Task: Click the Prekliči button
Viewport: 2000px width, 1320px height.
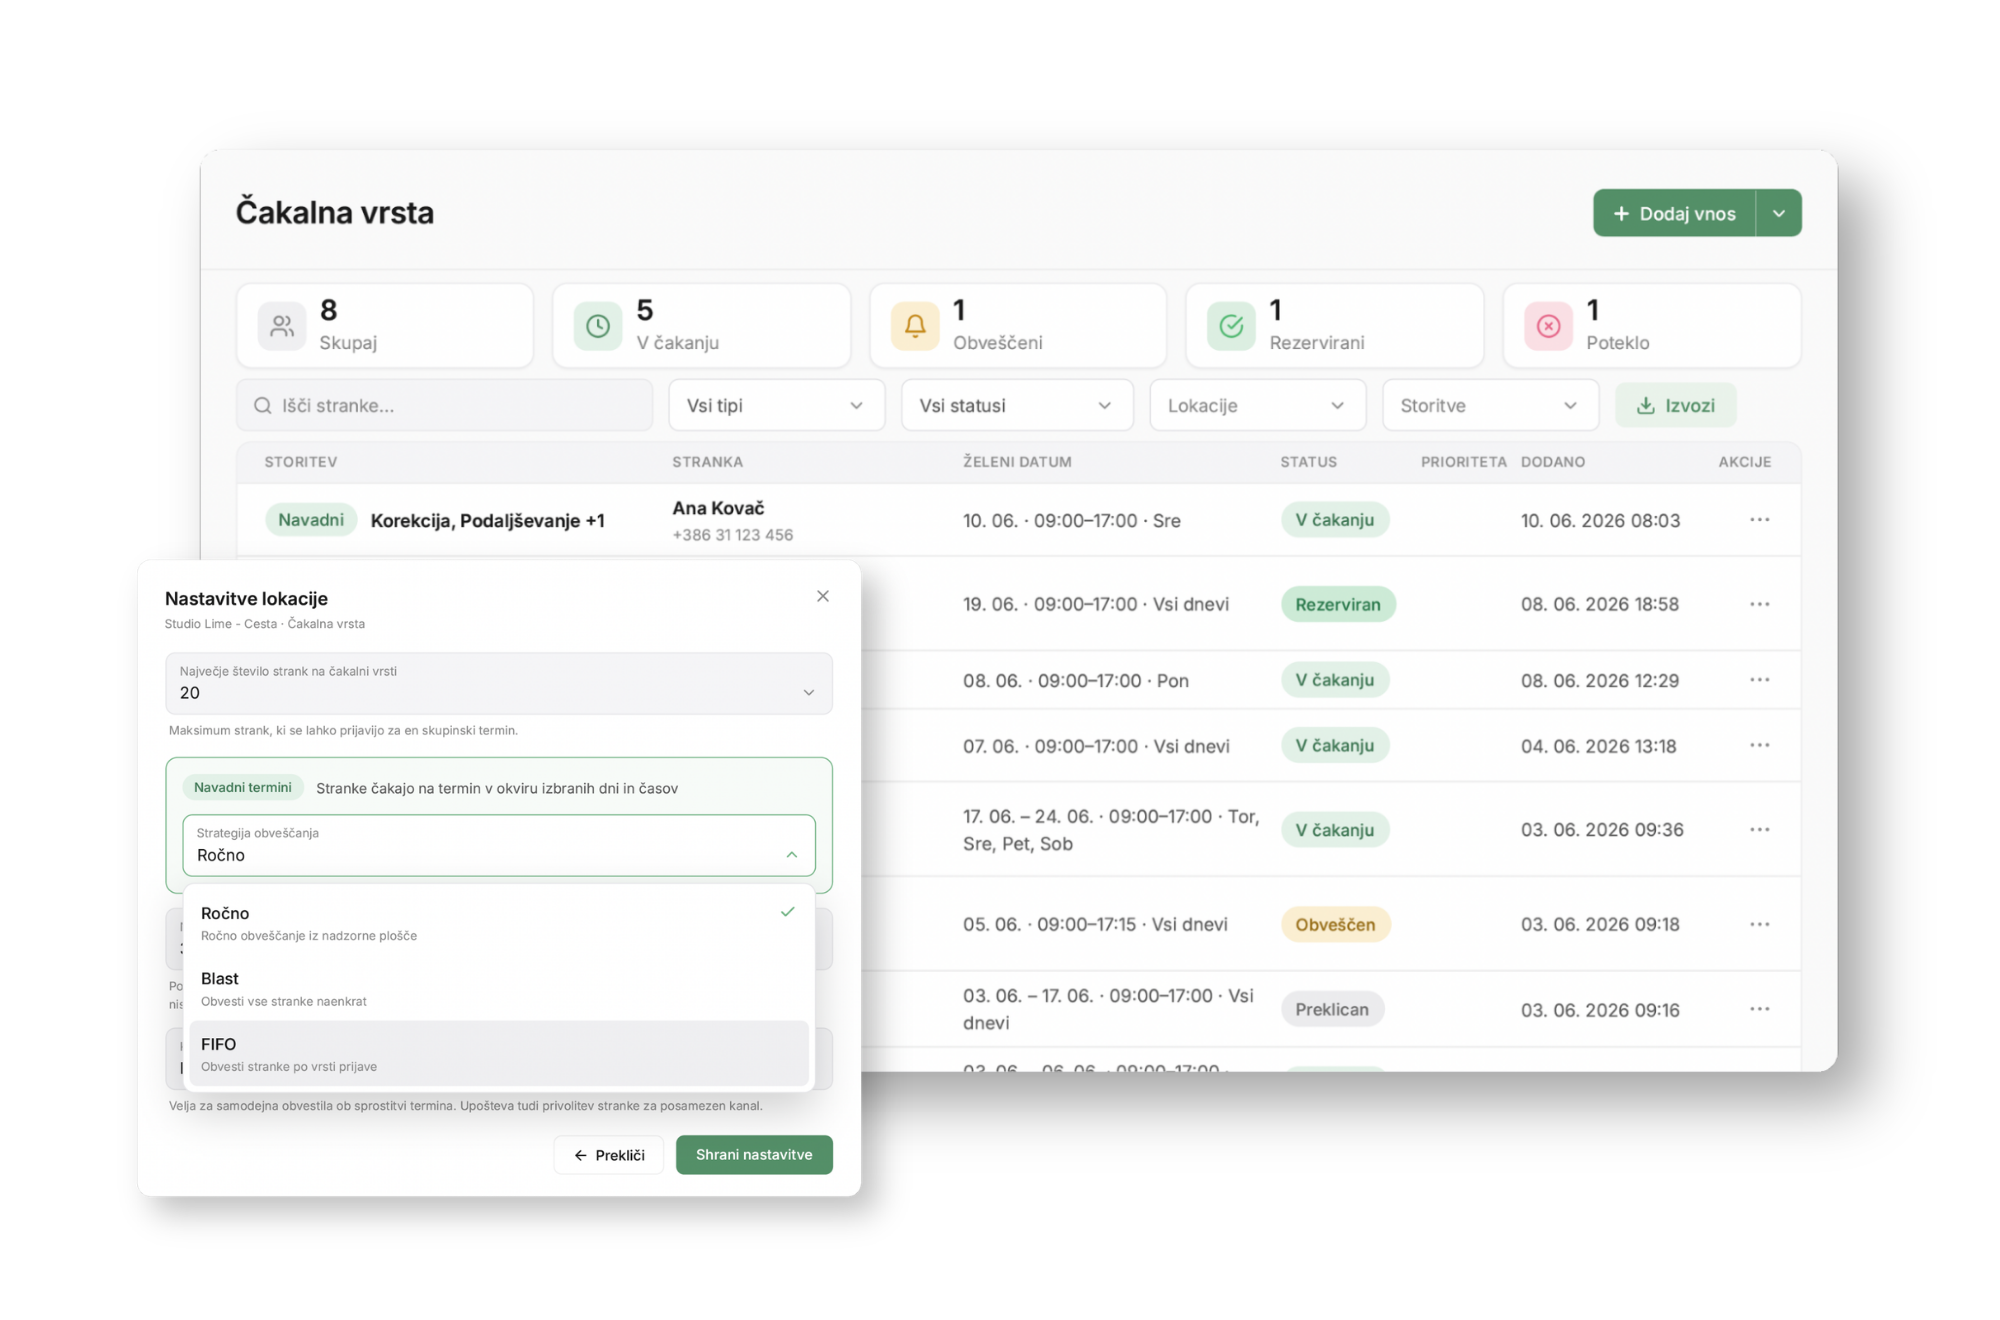Action: [609, 1155]
